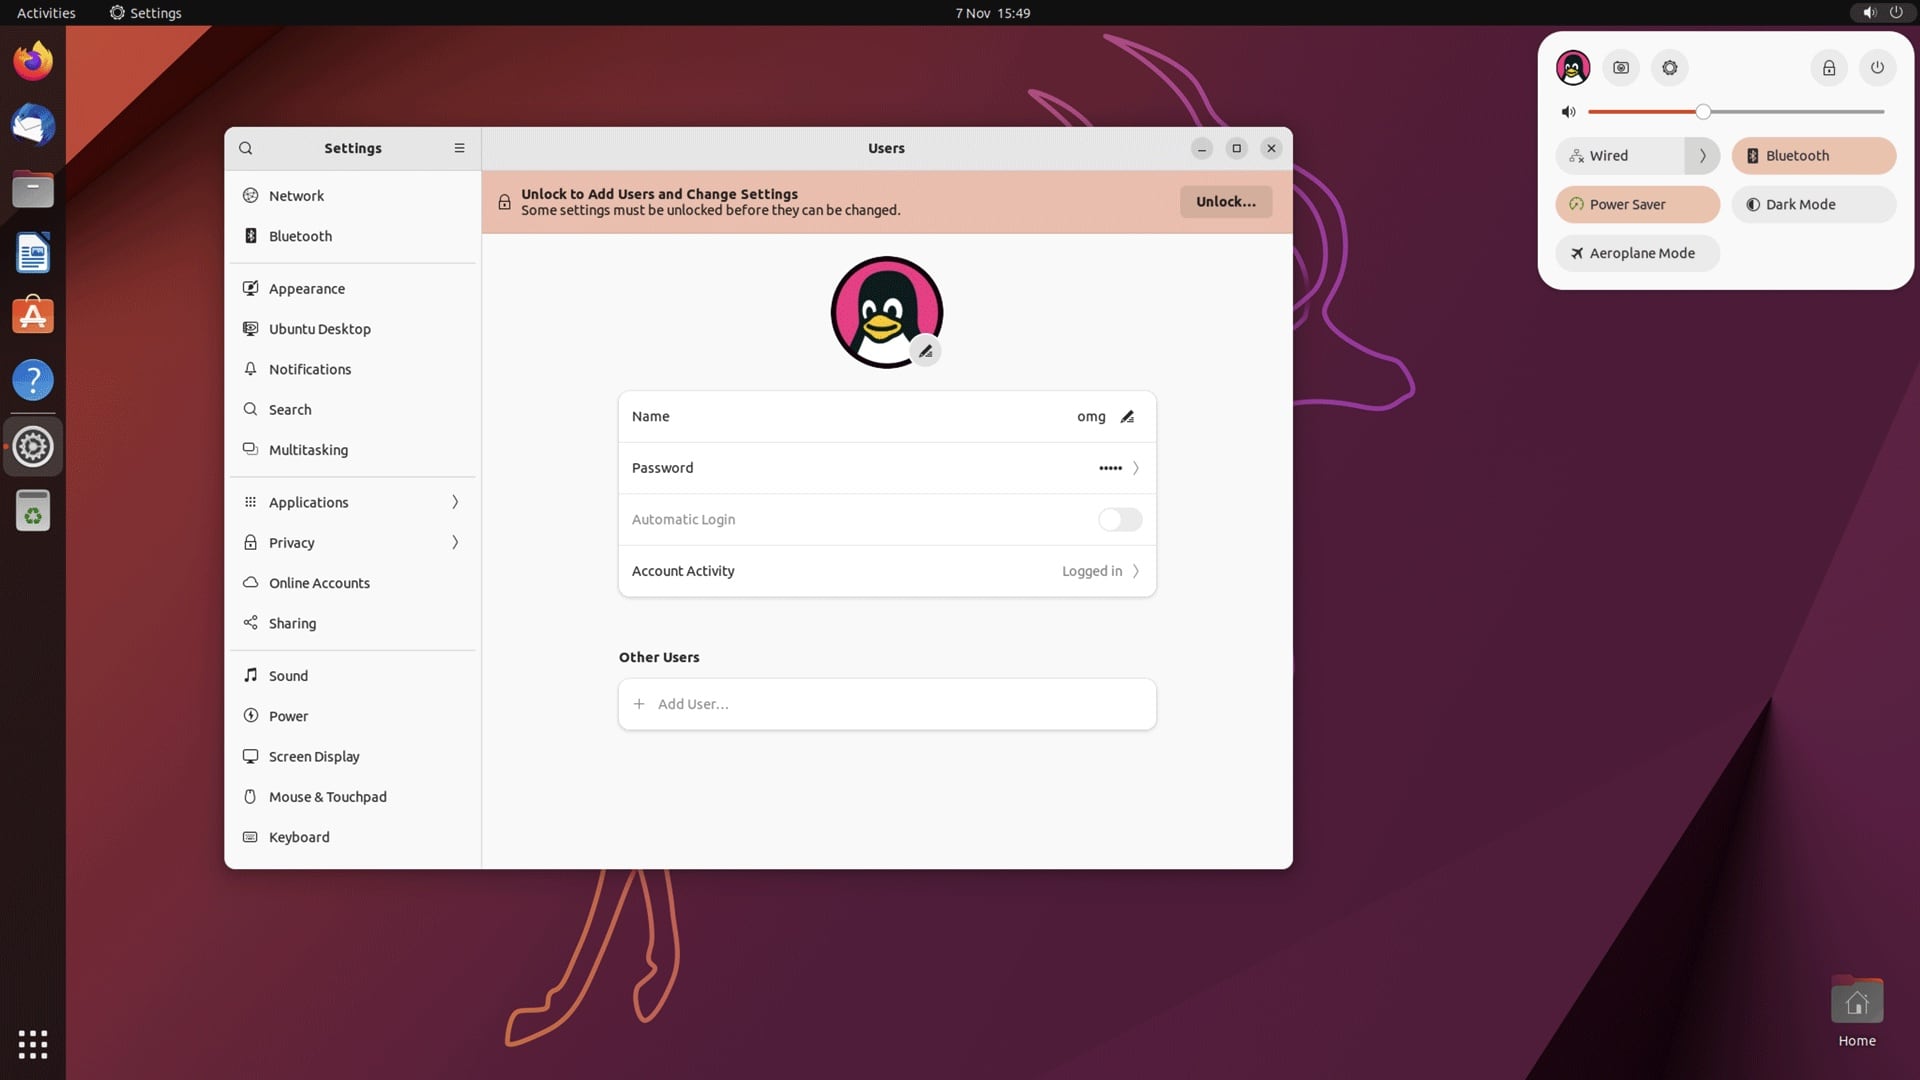
Task: Edit the user avatar with the pencil badge
Action: 926,351
